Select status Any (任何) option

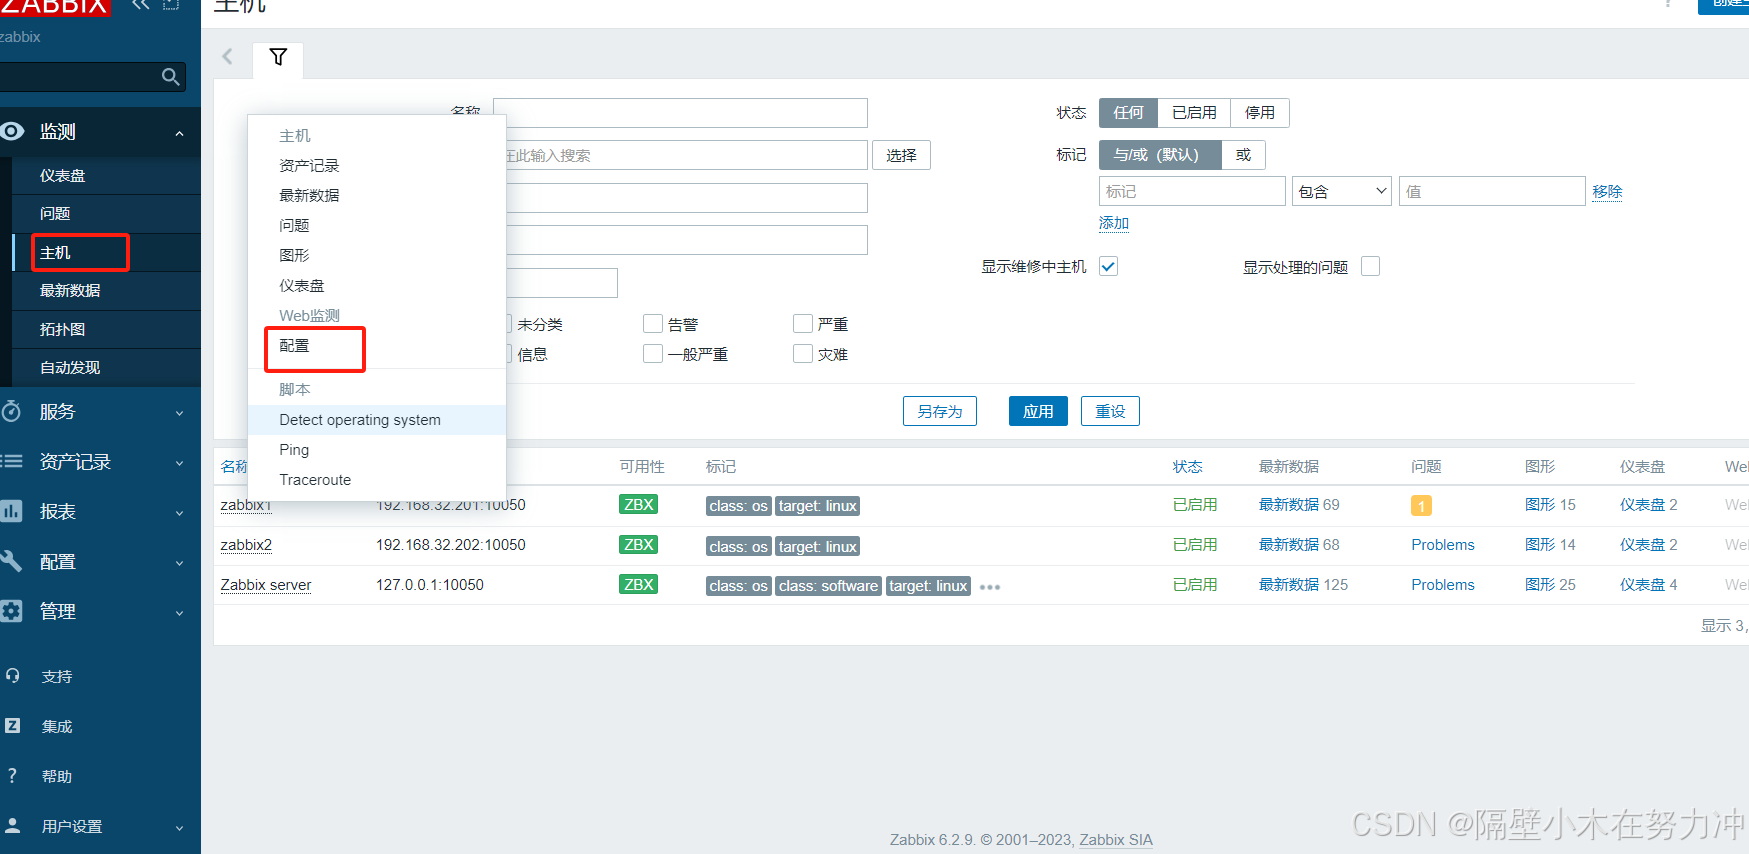pyautogui.click(x=1128, y=113)
